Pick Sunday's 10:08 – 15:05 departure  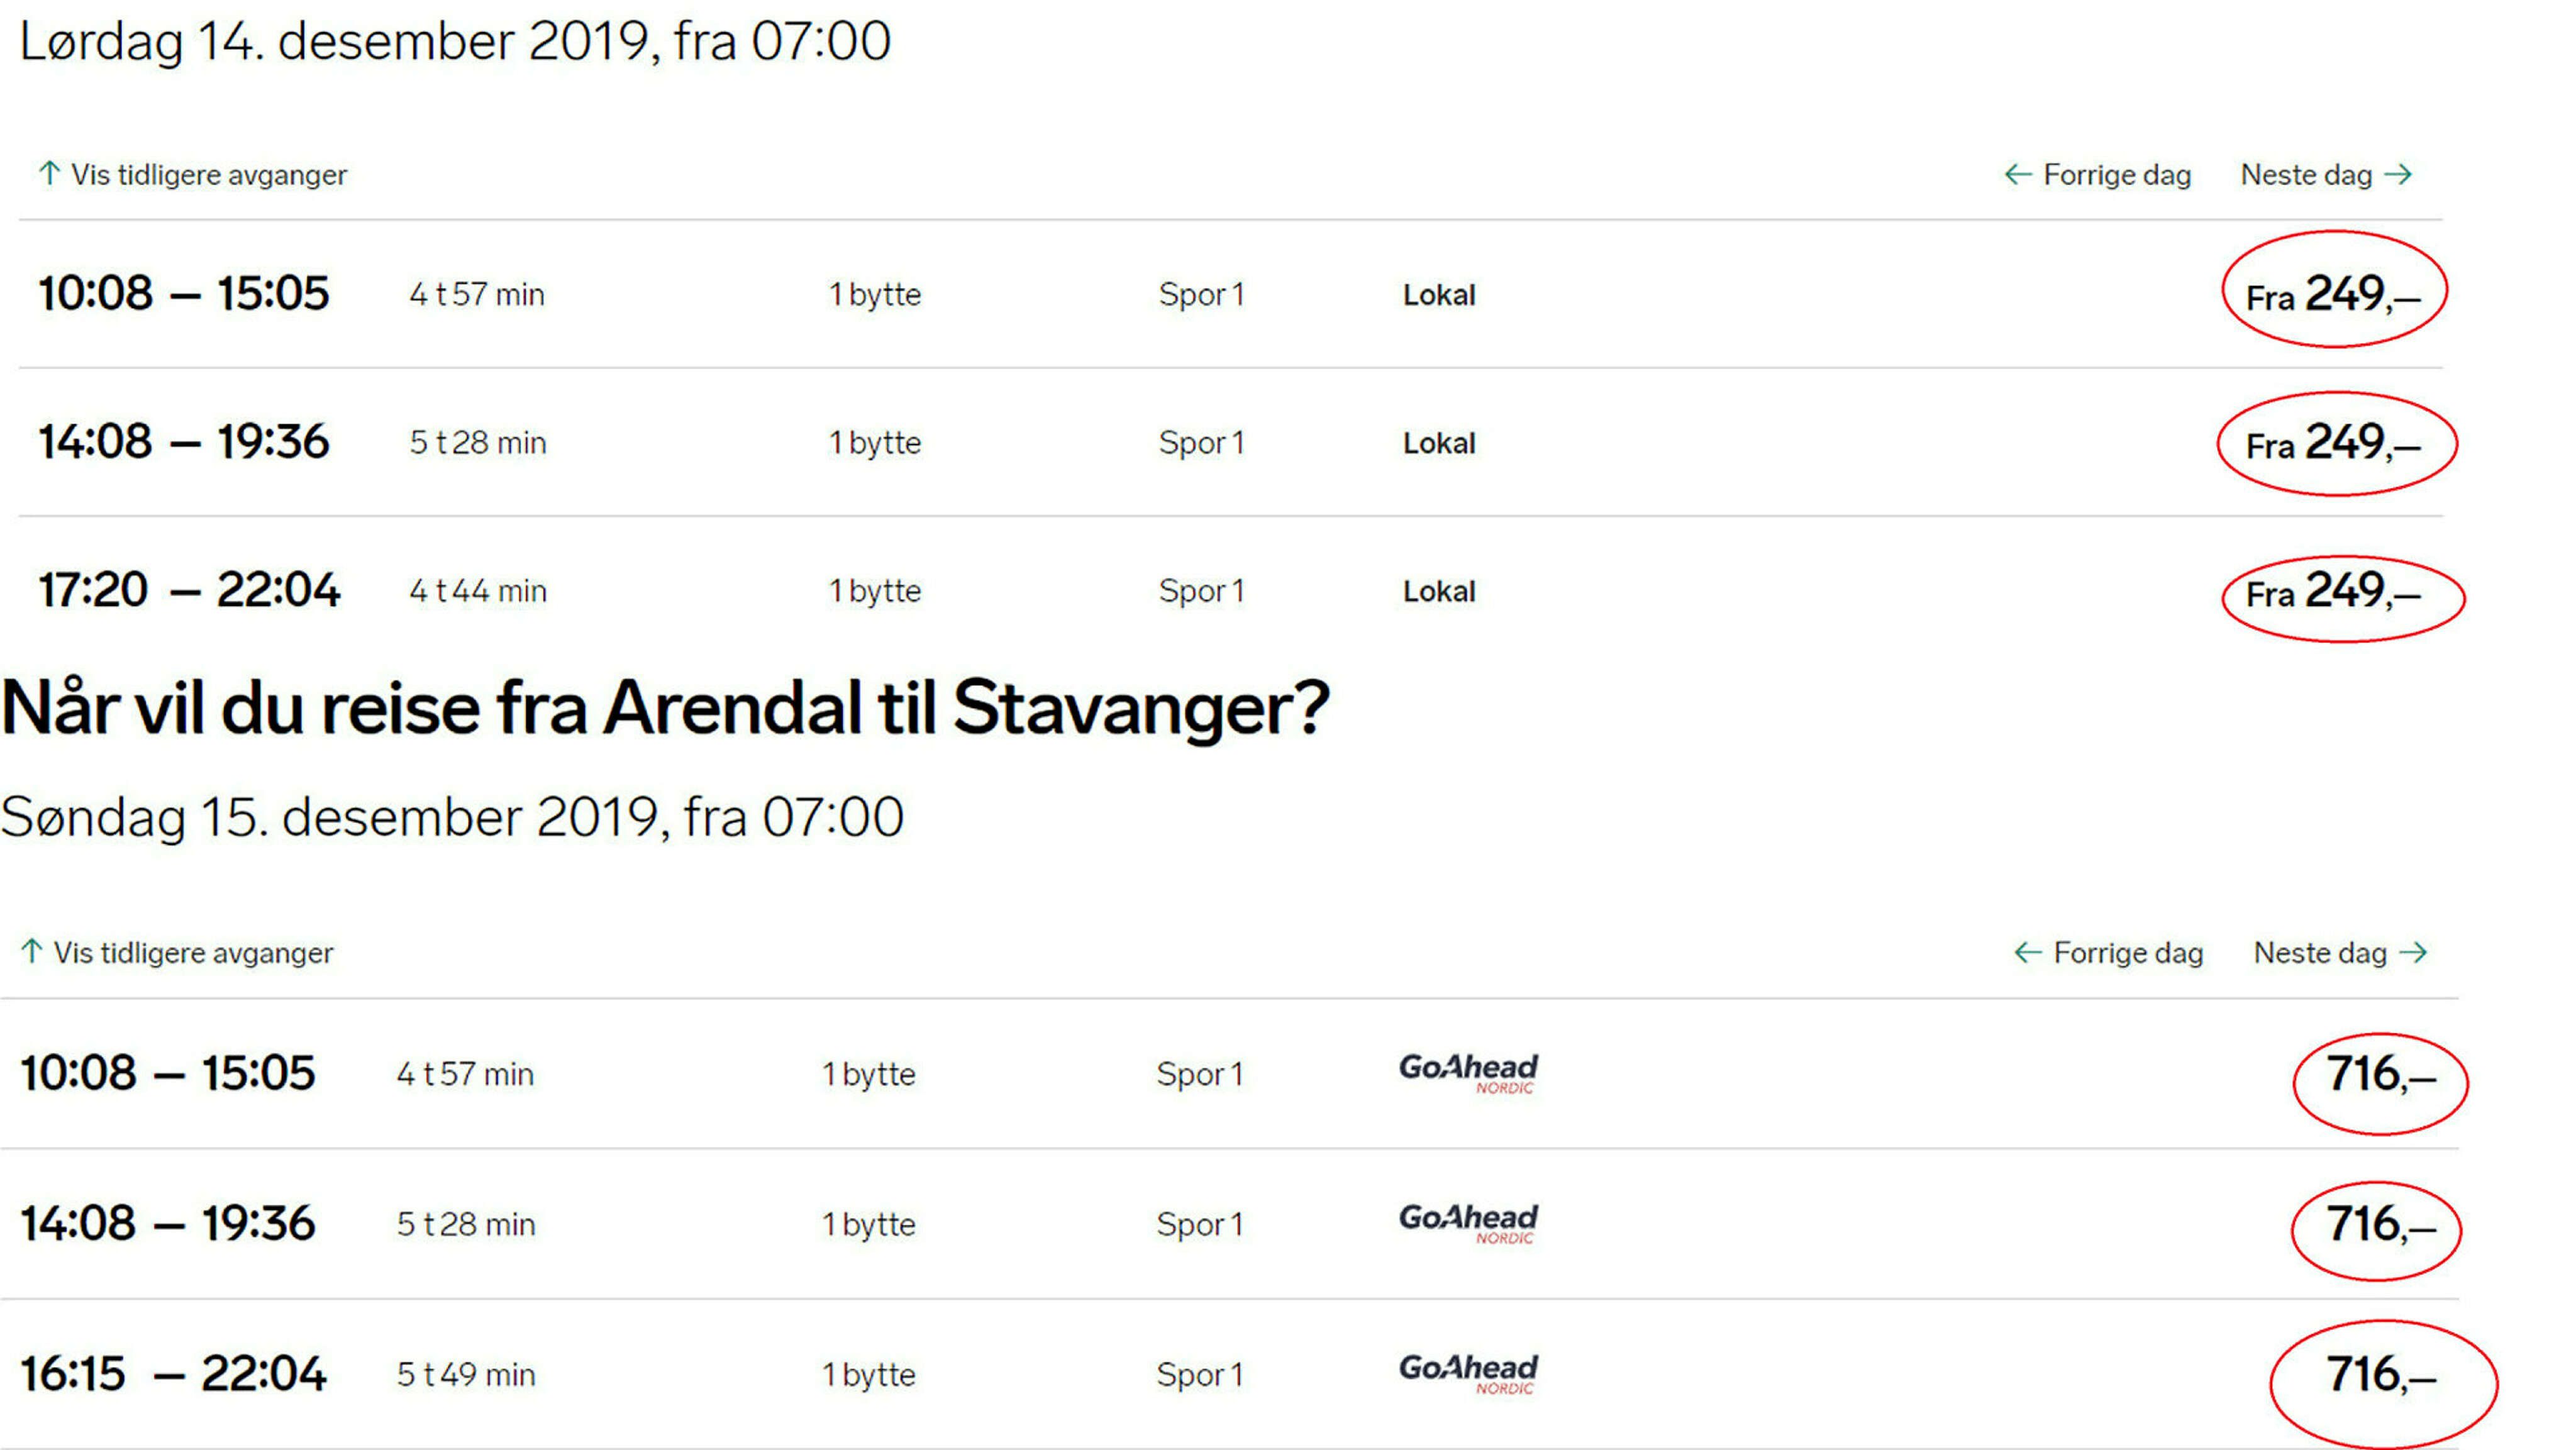click(x=167, y=1072)
